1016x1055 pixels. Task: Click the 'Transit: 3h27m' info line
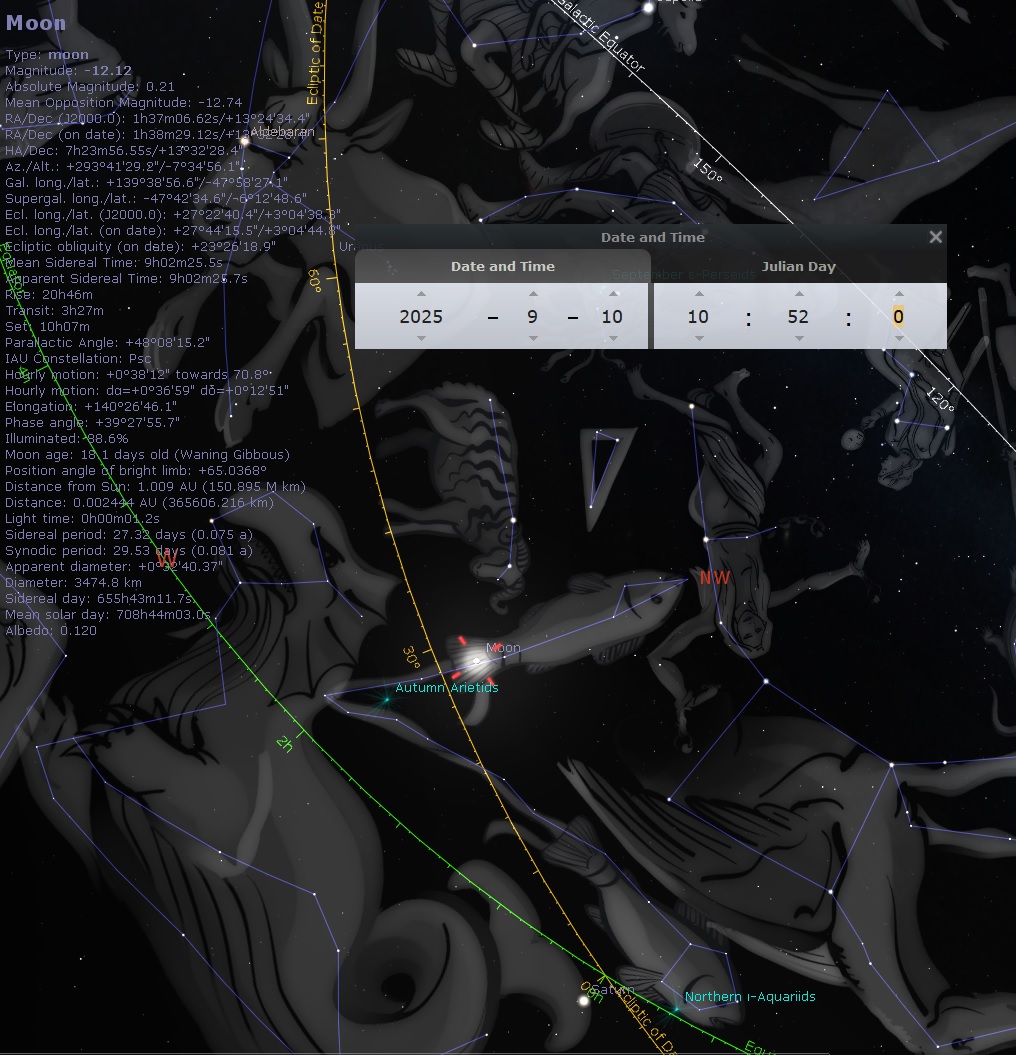(55, 311)
